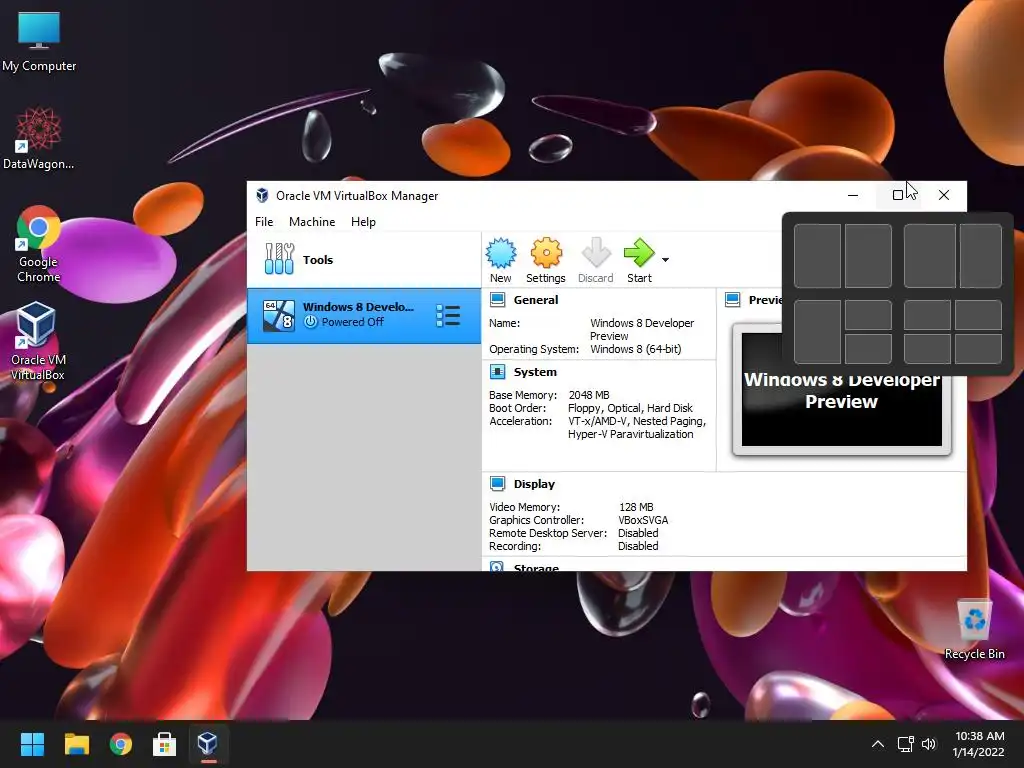Open the System section heading link
This screenshot has height=768, width=1024.
[x=536, y=372]
